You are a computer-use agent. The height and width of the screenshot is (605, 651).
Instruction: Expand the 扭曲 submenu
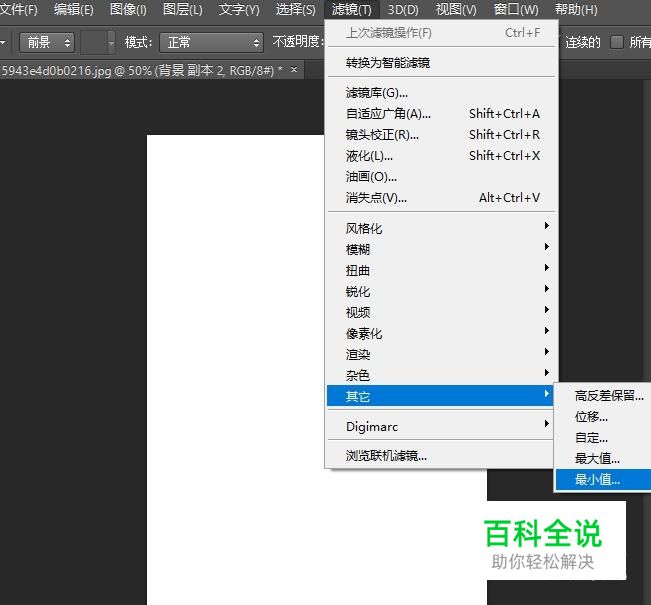click(x=441, y=270)
